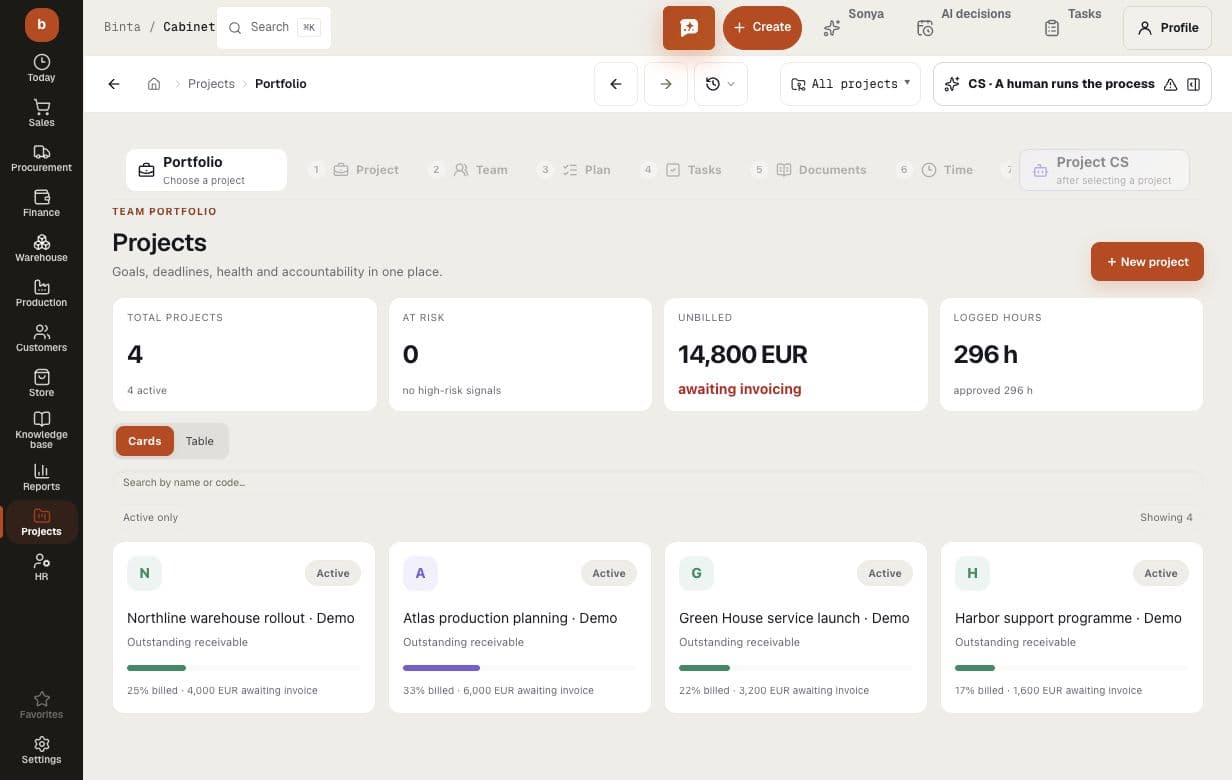Open Northline warehouse rollout · Demo title
This screenshot has height=780, width=1232.
pyautogui.click(x=241, y=618)
